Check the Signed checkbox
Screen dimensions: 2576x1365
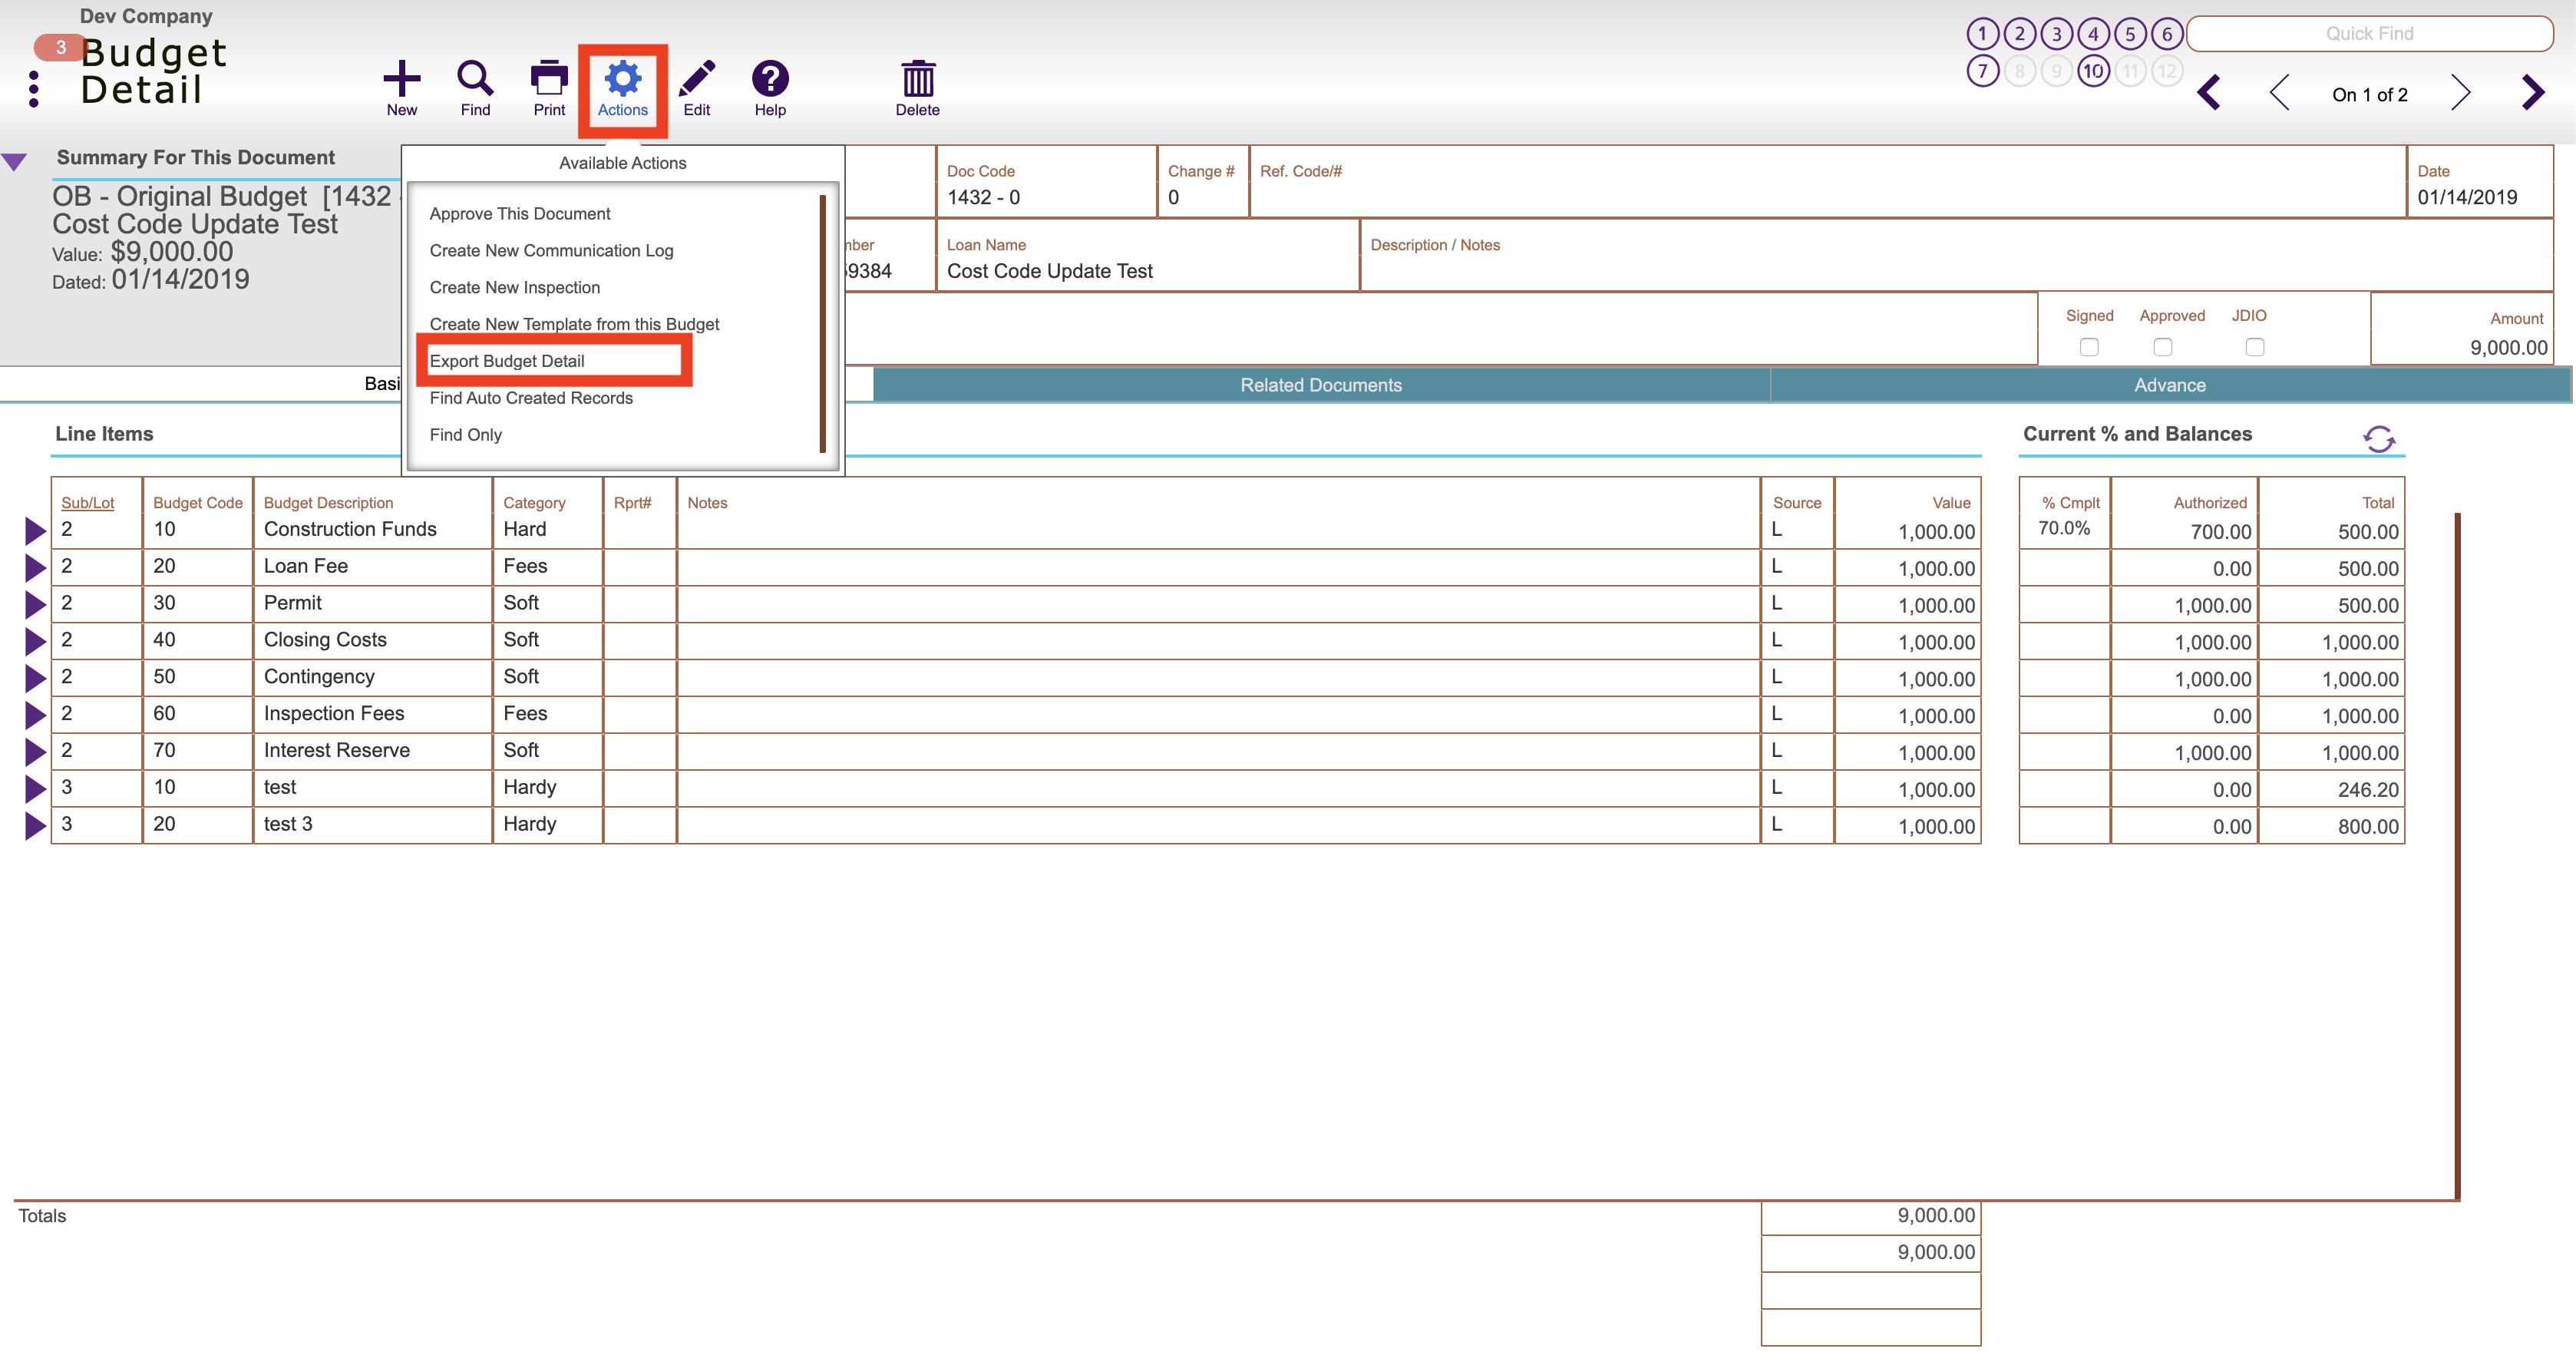tap(2089, 347)
